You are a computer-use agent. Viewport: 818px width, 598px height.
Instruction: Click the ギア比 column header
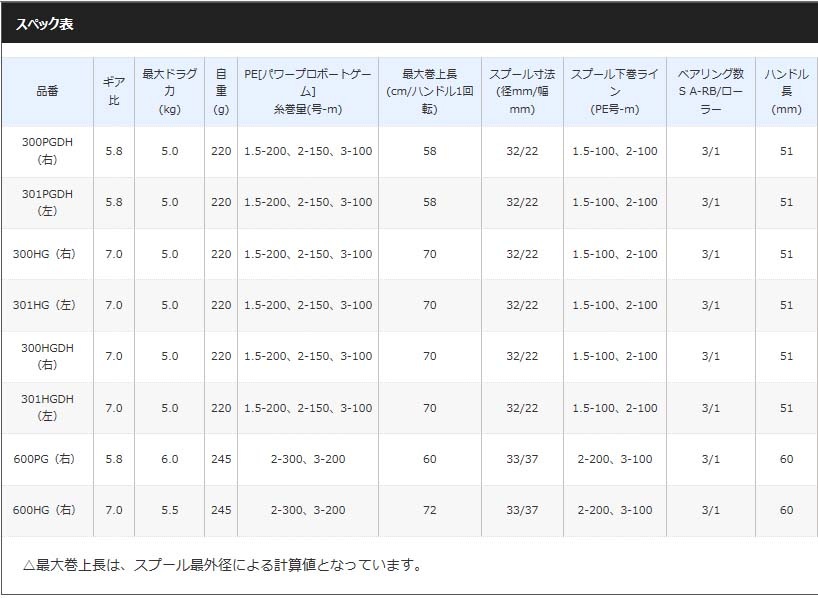pos(114,91)
